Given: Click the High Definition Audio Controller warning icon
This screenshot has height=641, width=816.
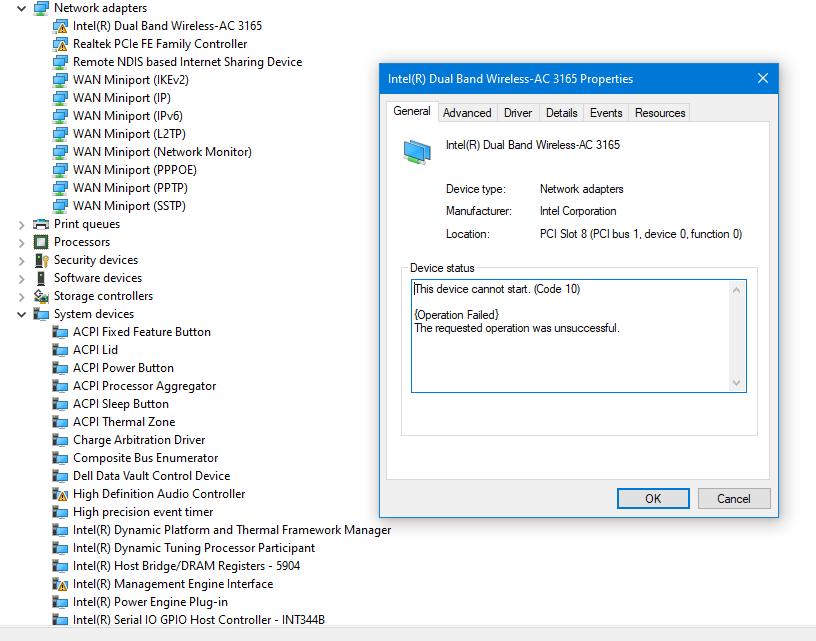Looking at the screenshot, I should 60,494.
